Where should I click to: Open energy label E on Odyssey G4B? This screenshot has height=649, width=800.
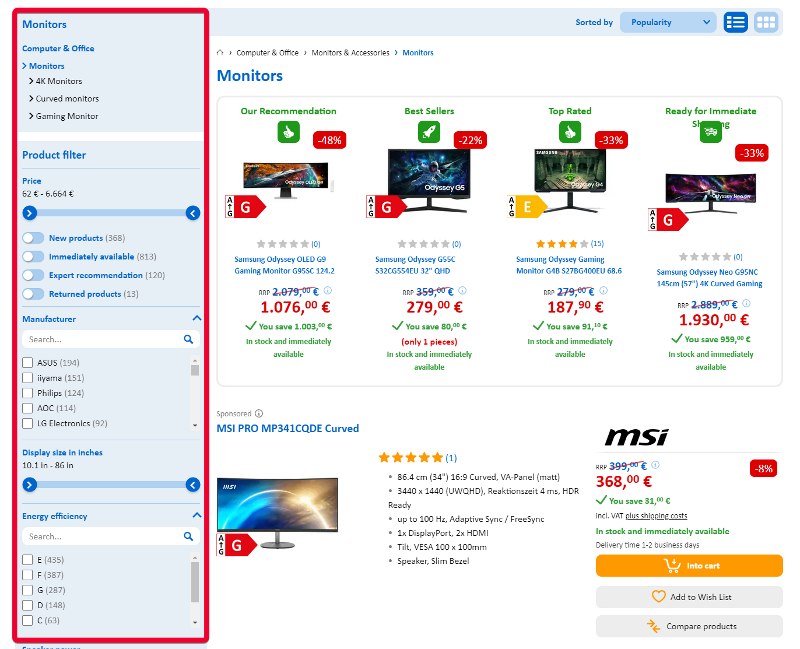click(527, 207)
